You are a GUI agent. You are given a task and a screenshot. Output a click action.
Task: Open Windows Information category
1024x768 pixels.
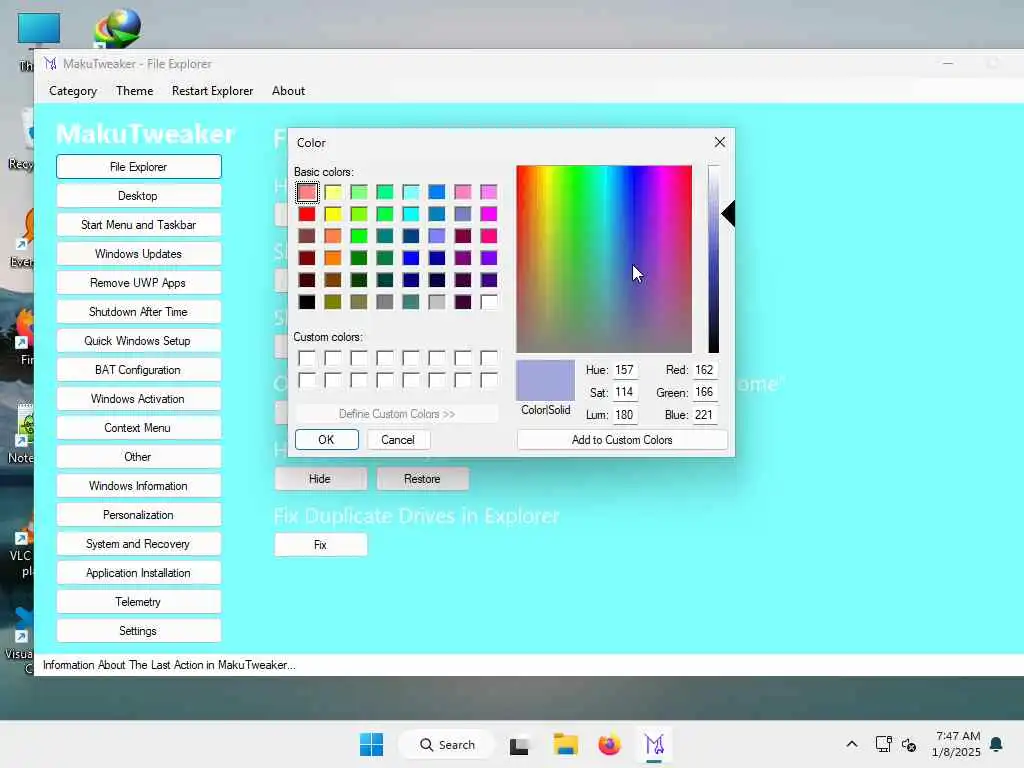pyautogui.click(x=138, y=486)
